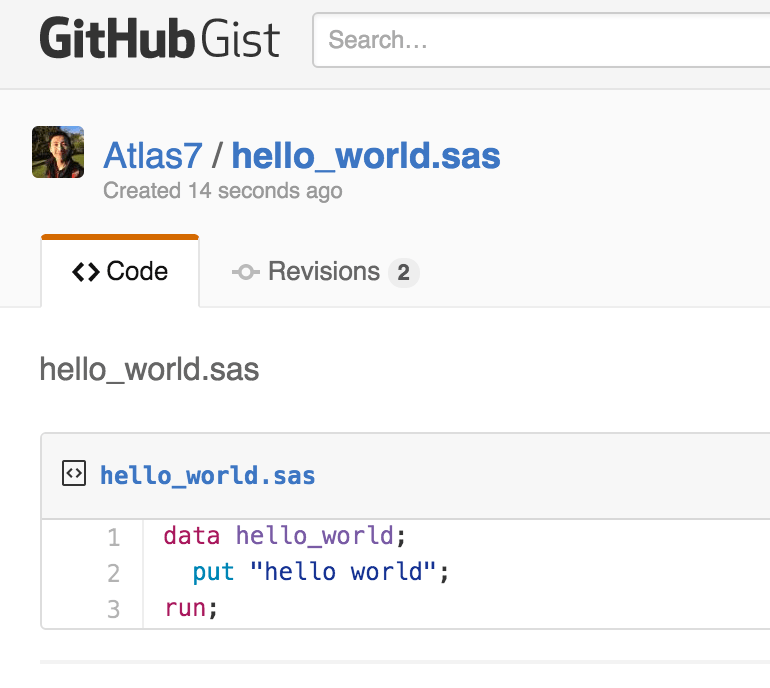Click the revisions count badge showing 2
This screenshot has width=770, height=688.
(x=403, y=272)
